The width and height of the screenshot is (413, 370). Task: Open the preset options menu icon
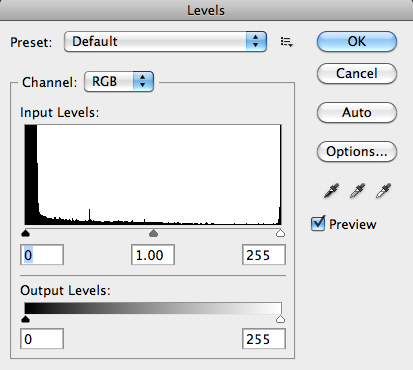tap(286, 42)
